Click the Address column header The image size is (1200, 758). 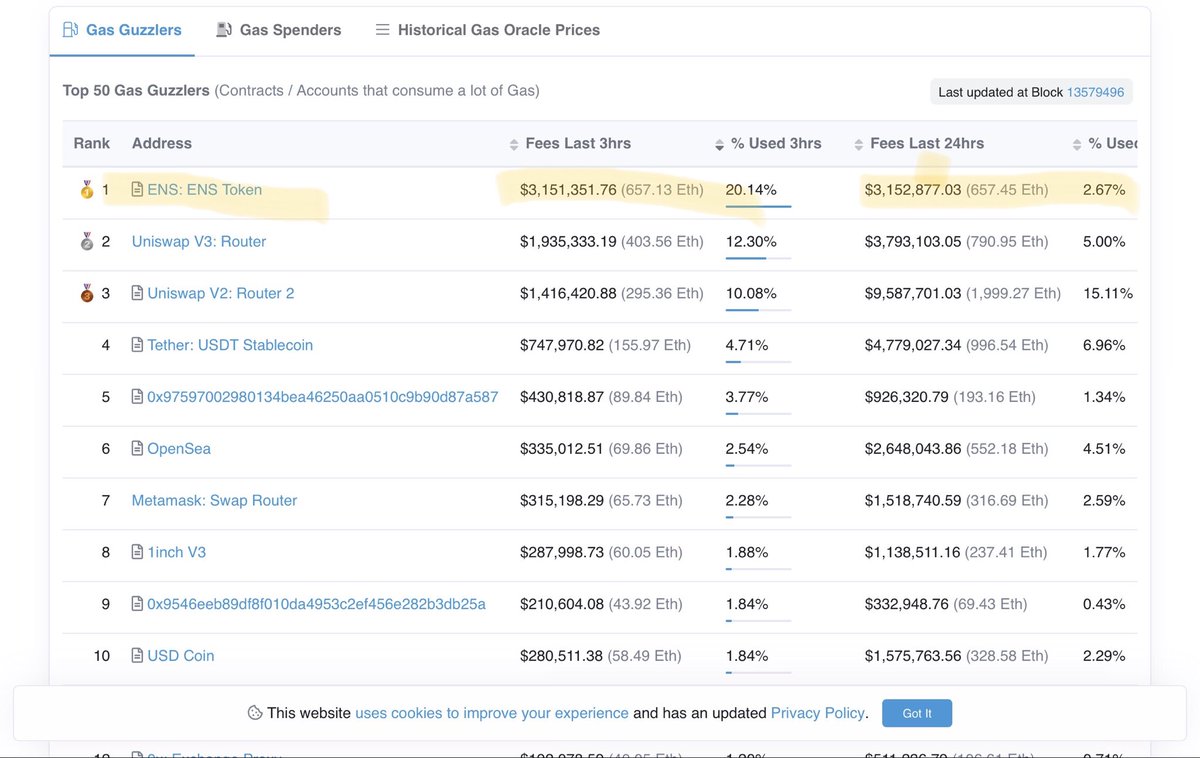162,144
